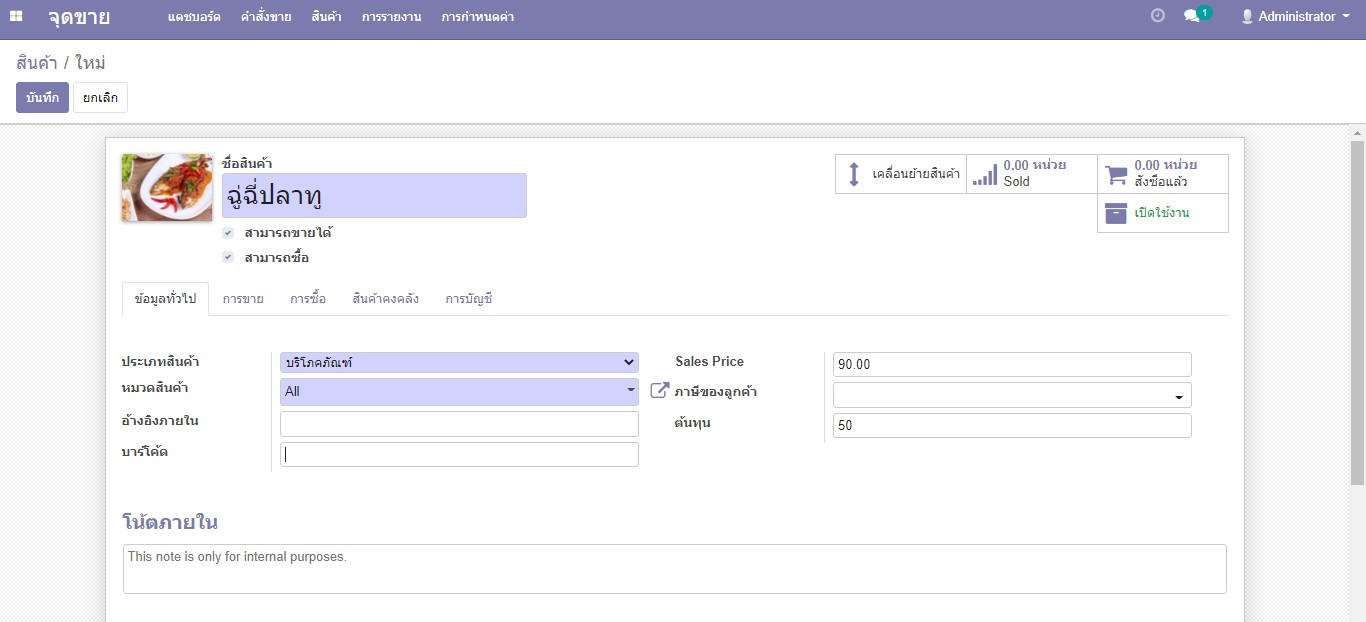
Task: Click the stock moves arrows icon
Action: point(854,174)
